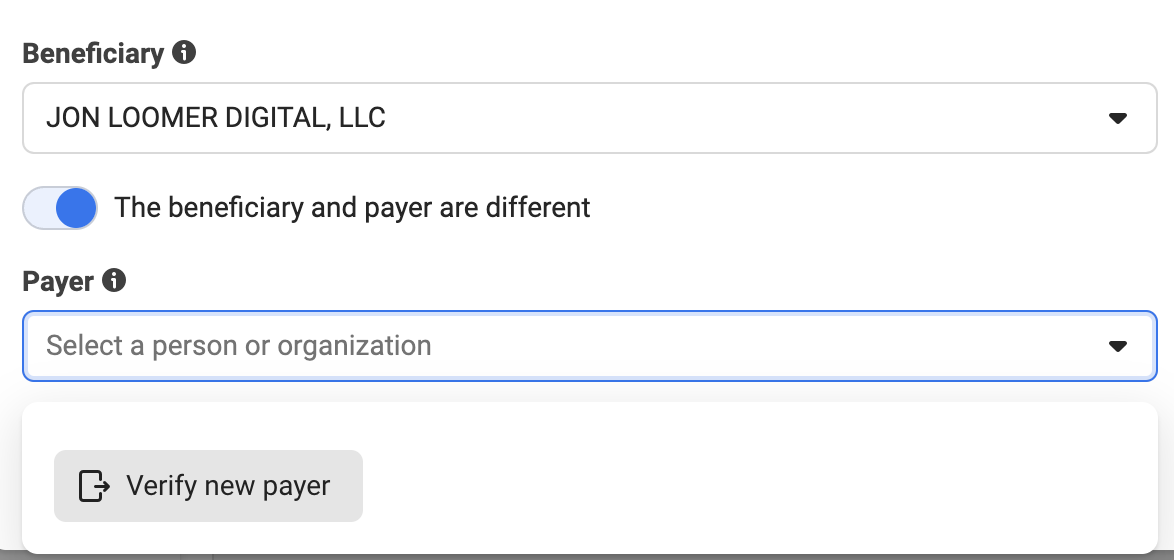Click the sign-out arrow icon on Verify new payer
Image resolution: width=1174 pixels, height=560 pixels.
(94, 486)
